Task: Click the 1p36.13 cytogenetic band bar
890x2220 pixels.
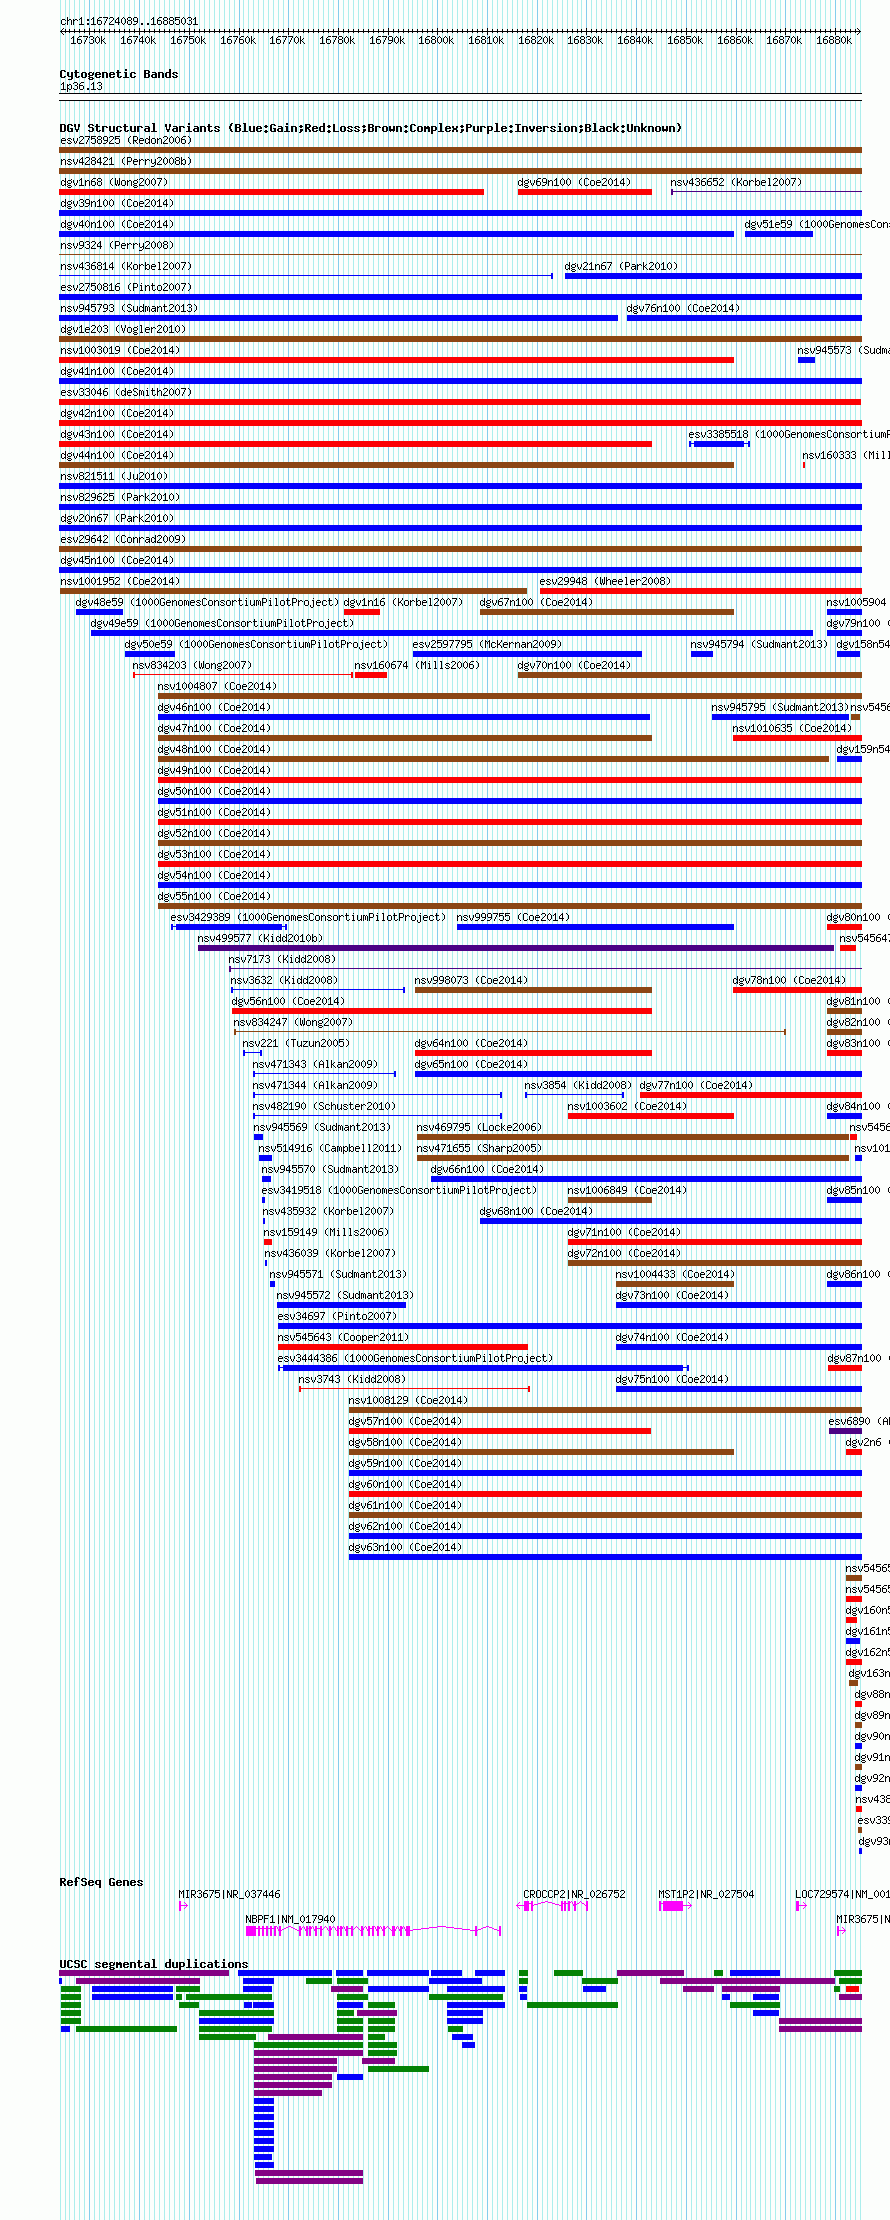Action: point(460,95)
